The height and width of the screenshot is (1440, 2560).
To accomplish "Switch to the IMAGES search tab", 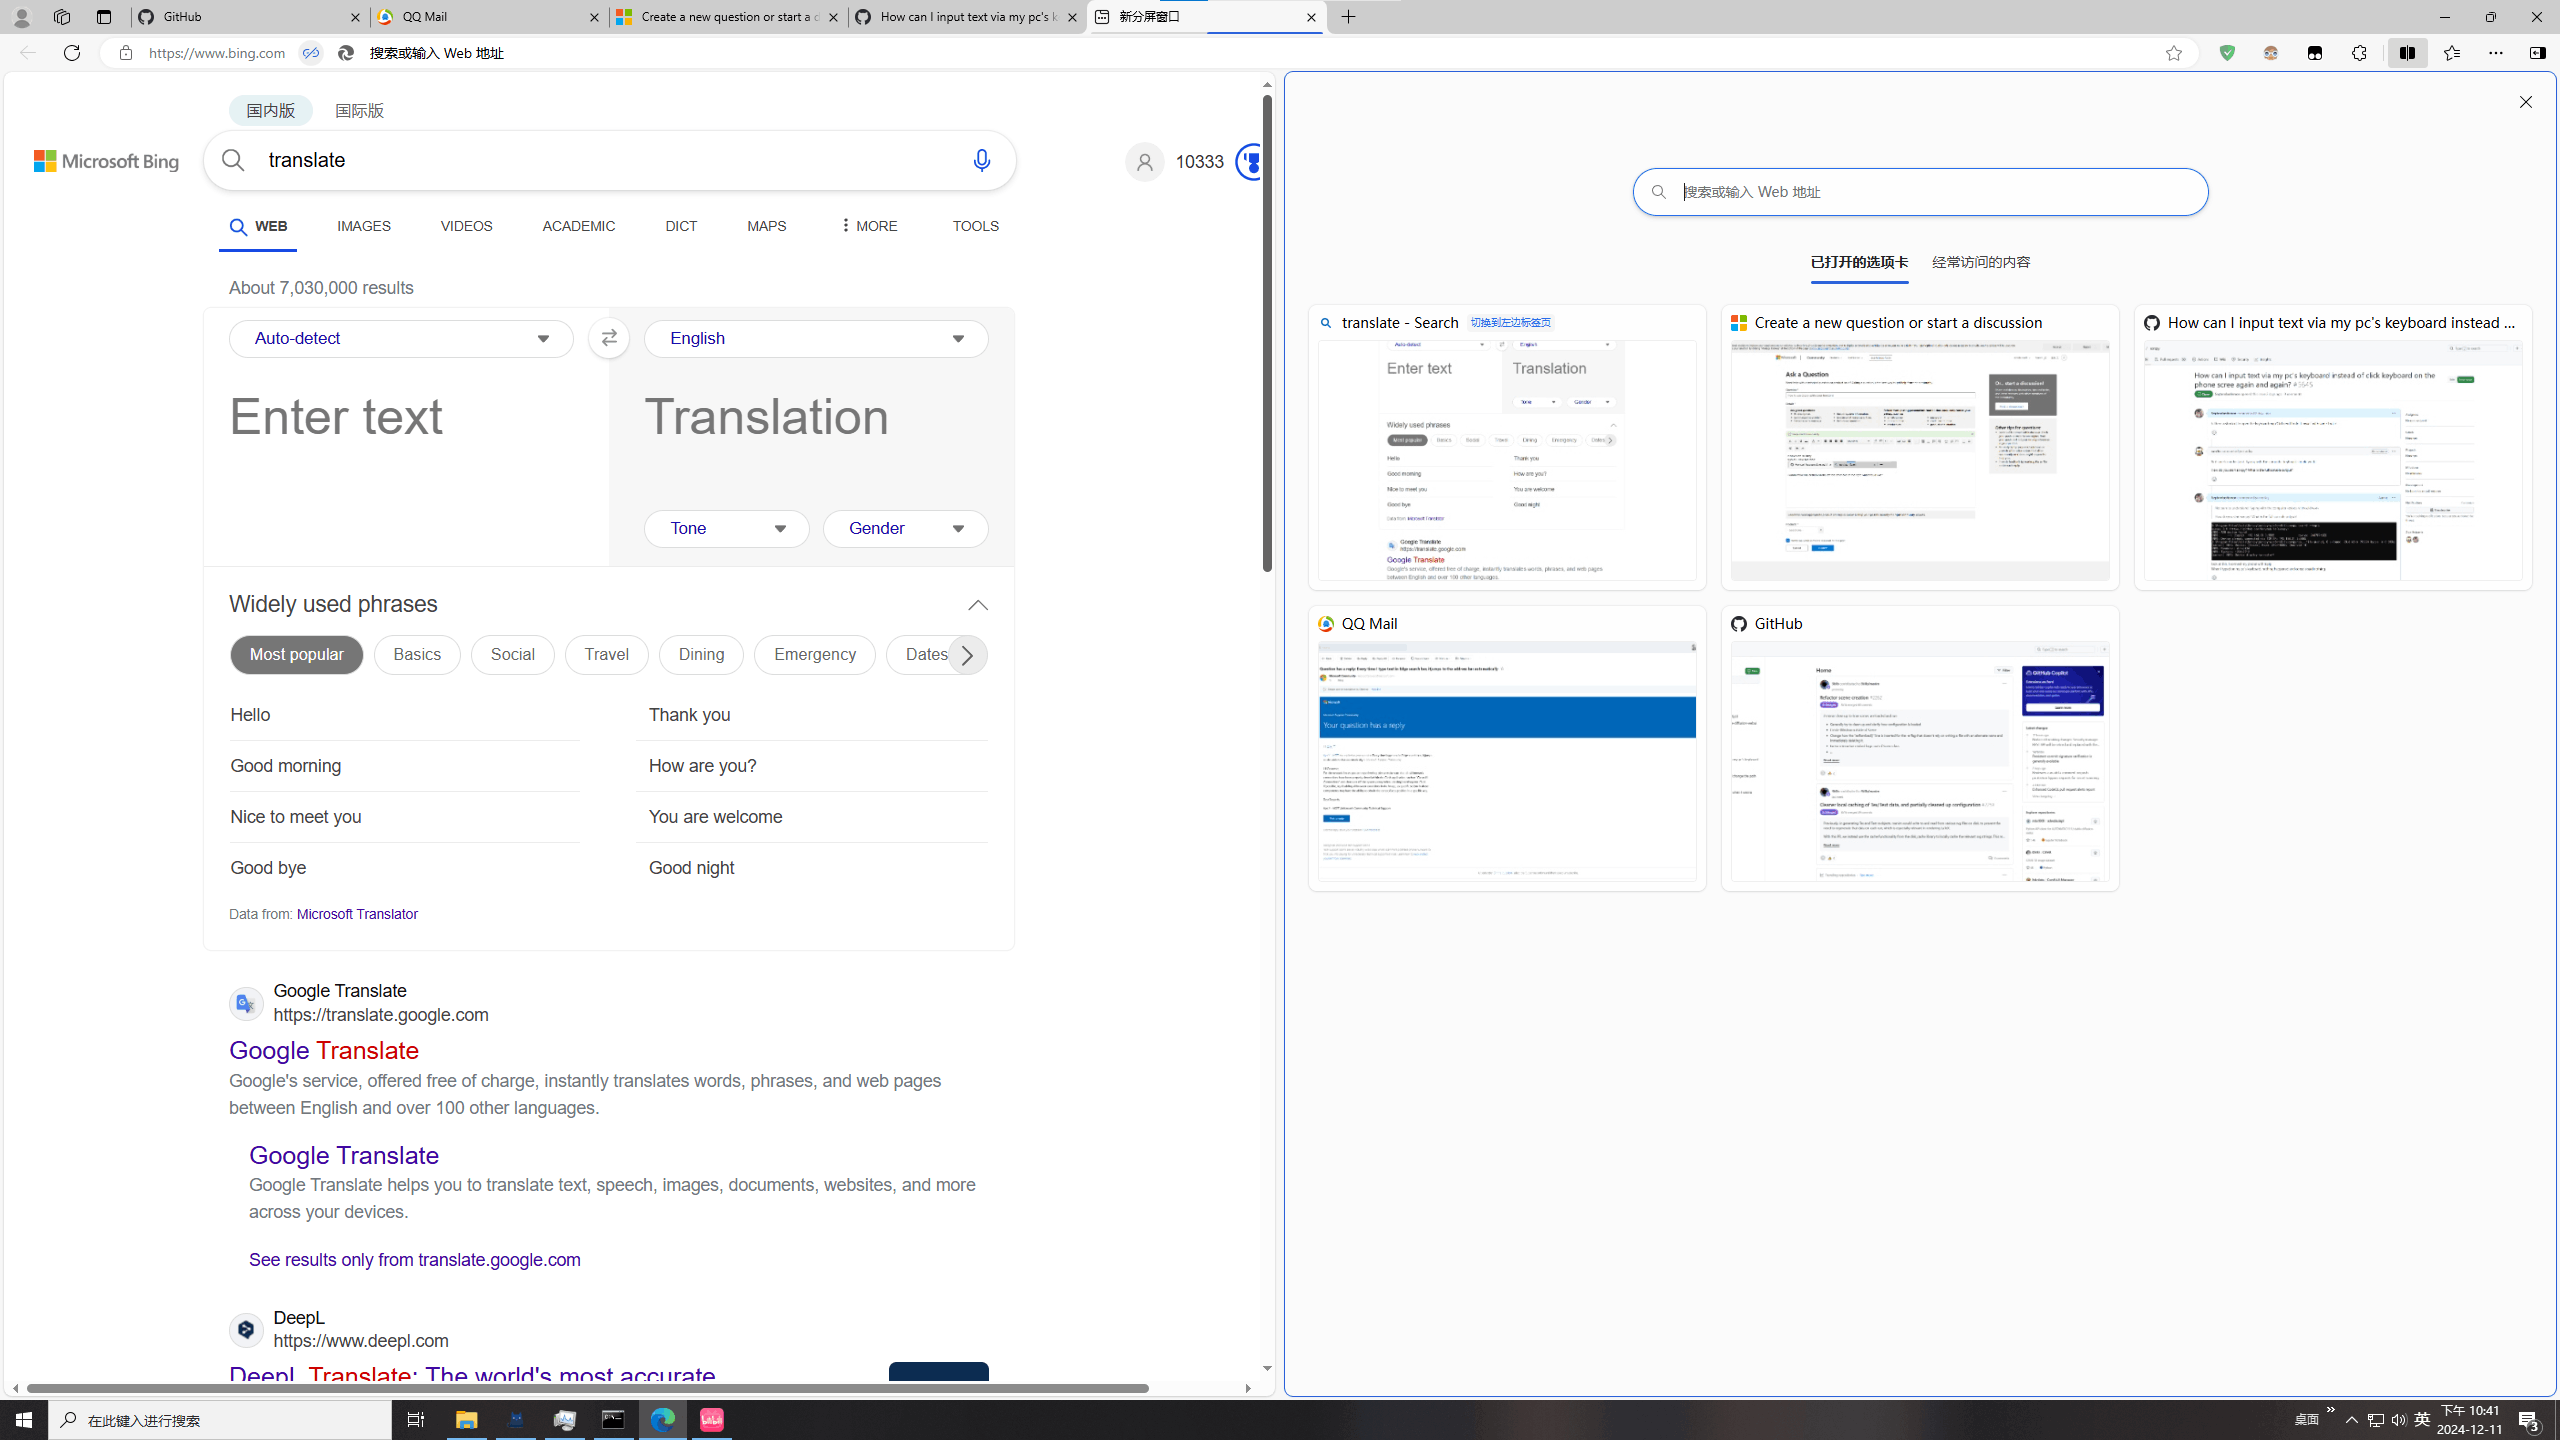I will 362,226.
